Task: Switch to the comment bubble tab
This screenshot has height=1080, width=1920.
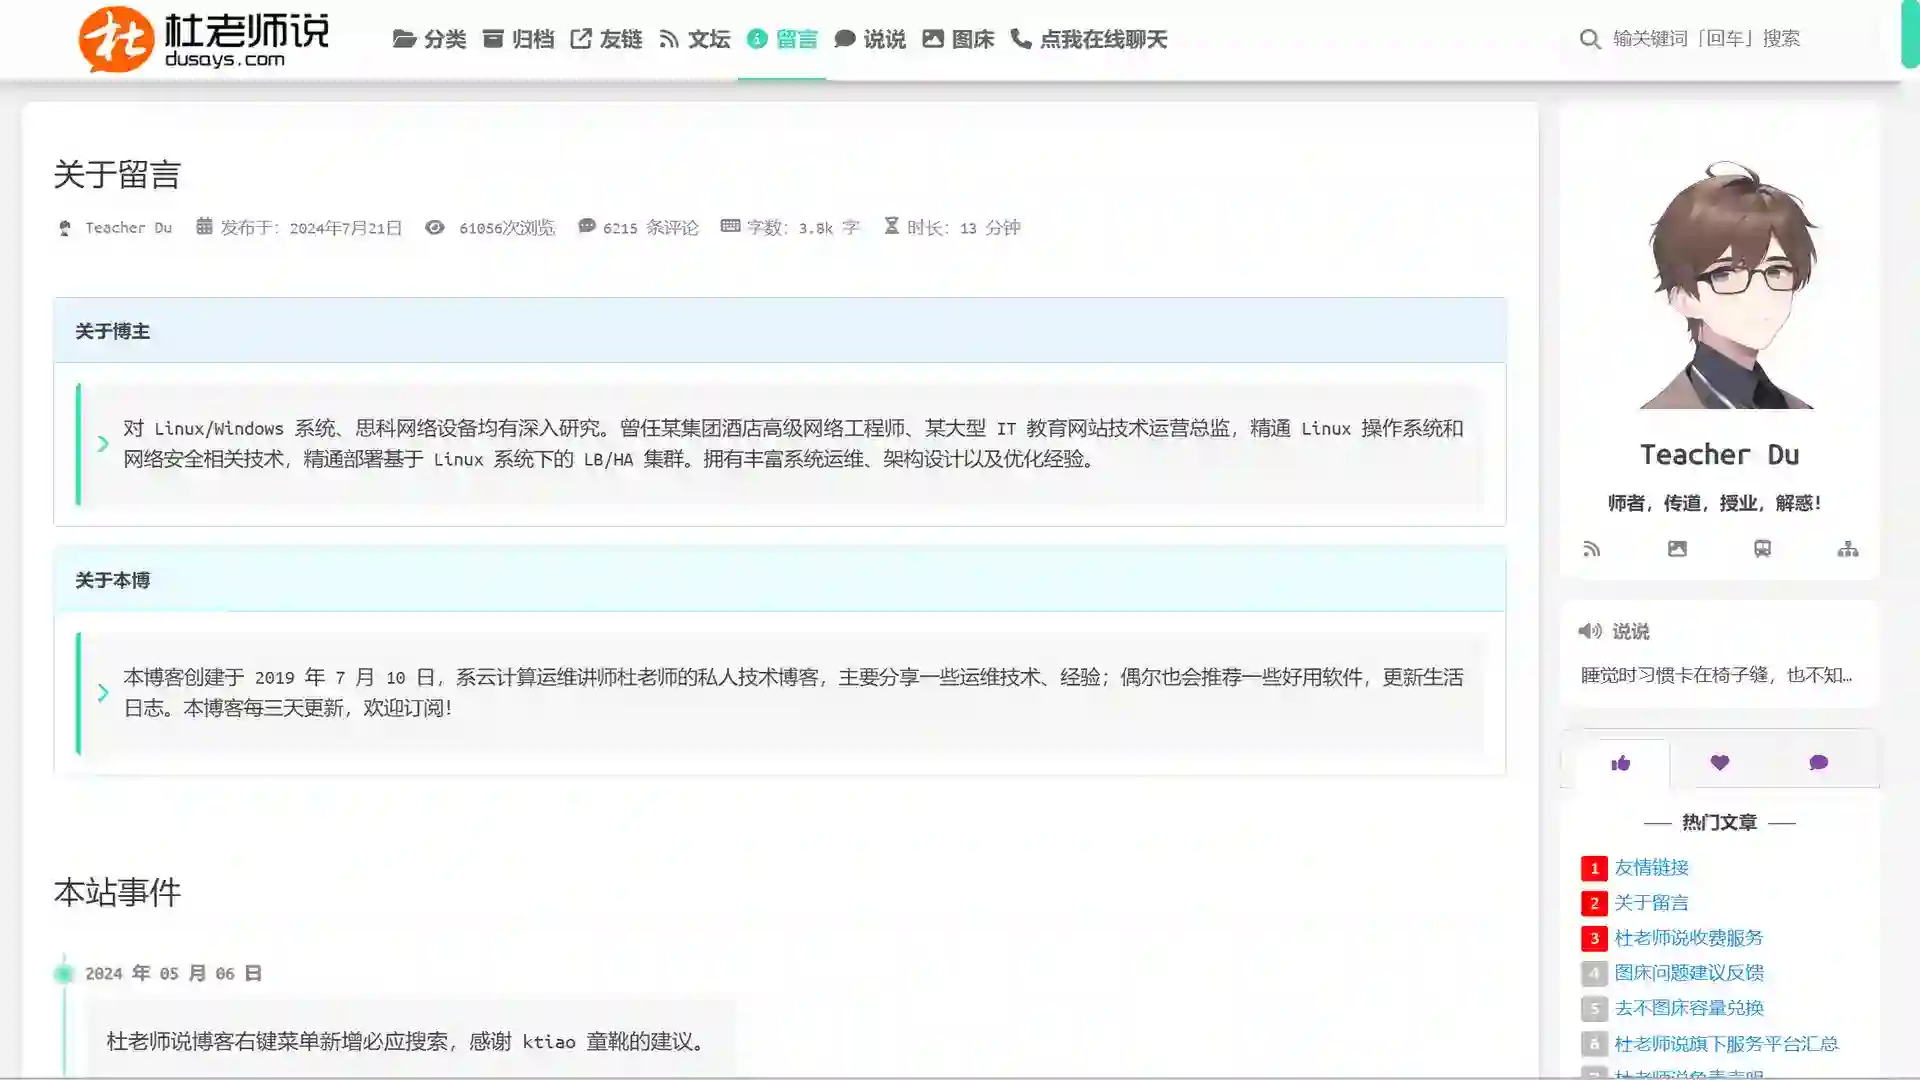Action: (x=1818, y=763)
